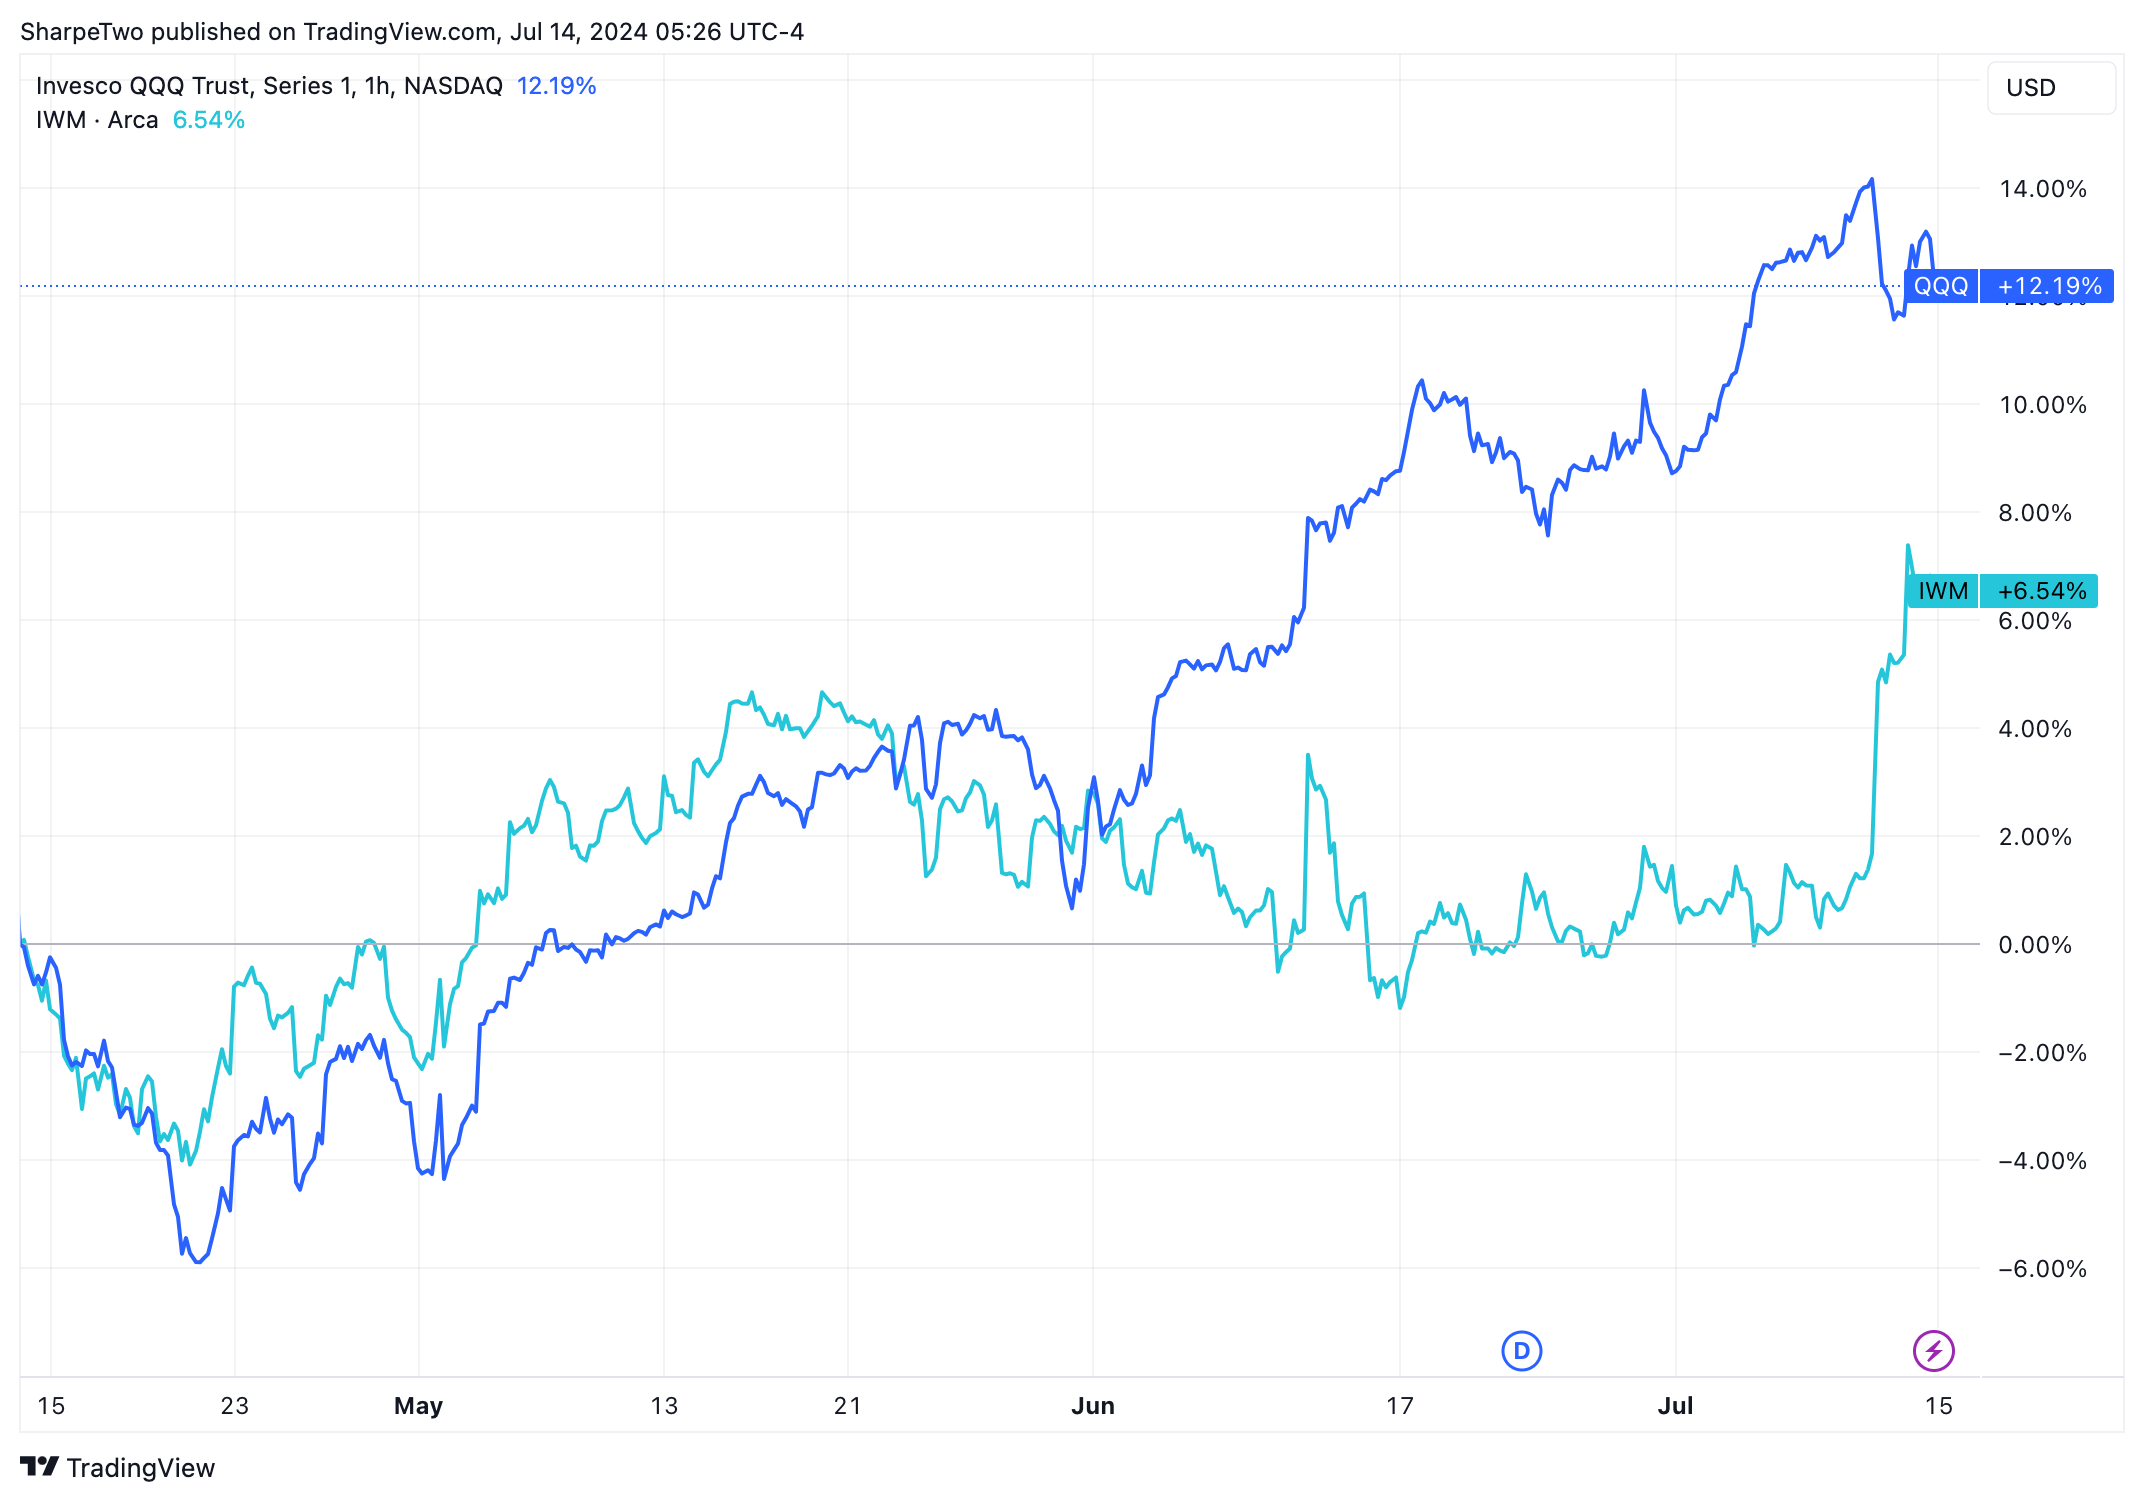Click the 'Jun' label on time axis
The image size is (2144, 1502).
pyautogui.click(x=1092, y=1406)
